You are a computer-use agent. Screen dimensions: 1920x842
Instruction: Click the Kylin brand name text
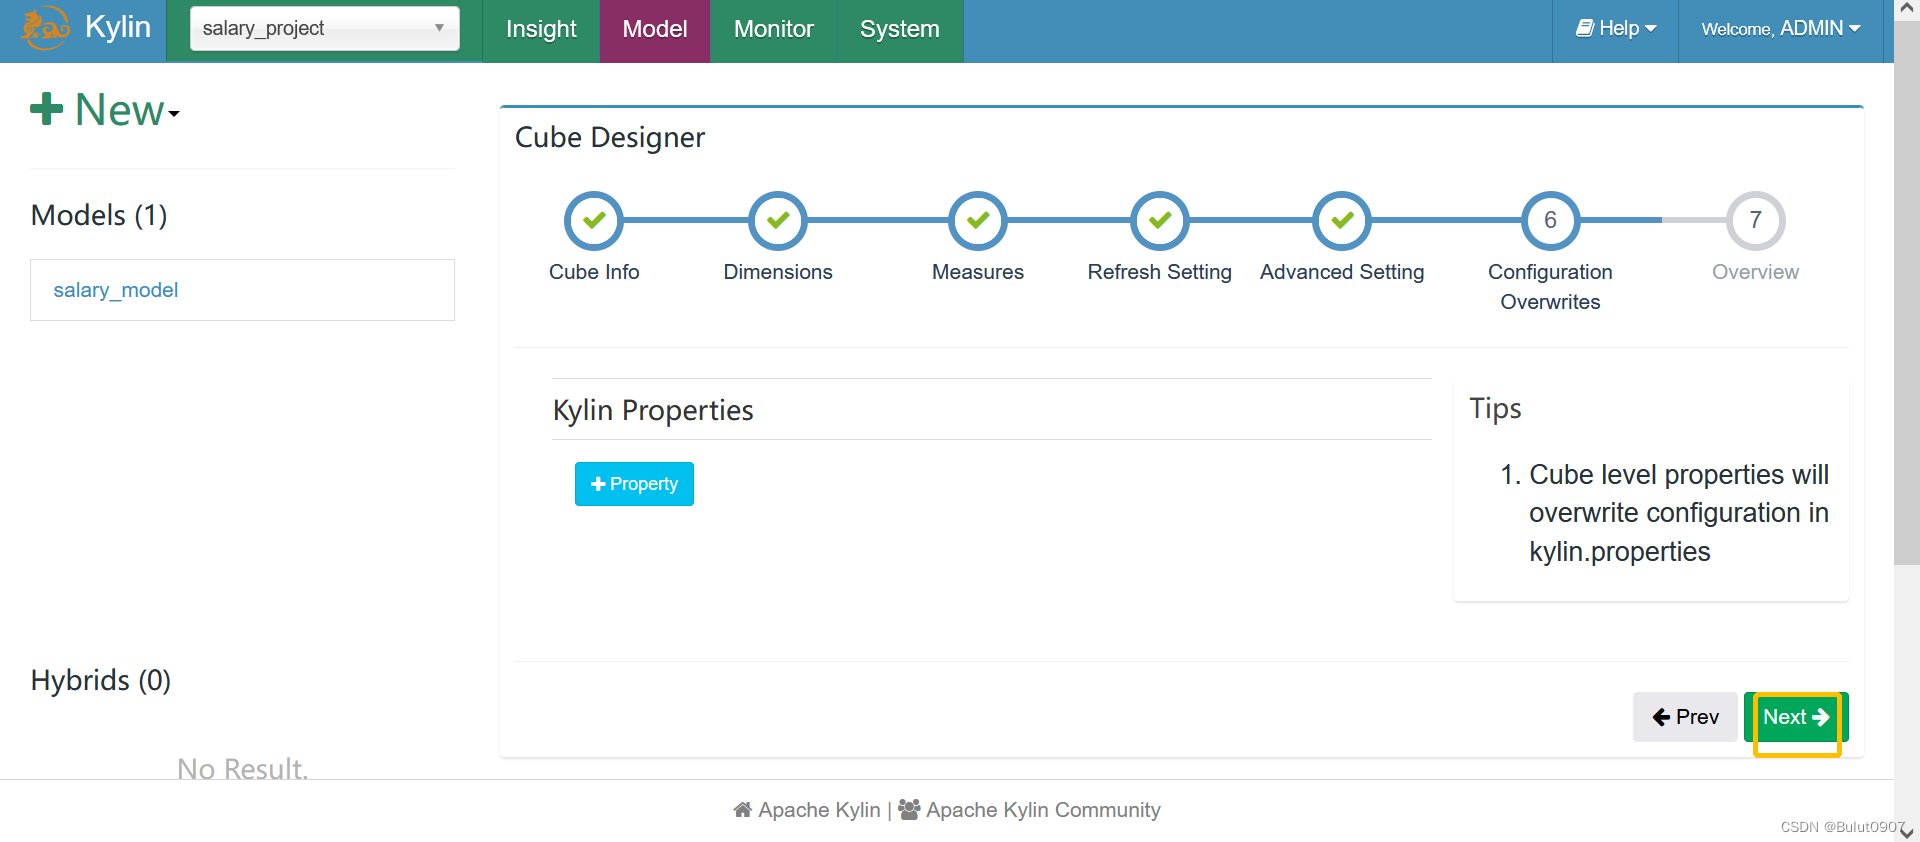pyautogui.click(x=118, y=27)
